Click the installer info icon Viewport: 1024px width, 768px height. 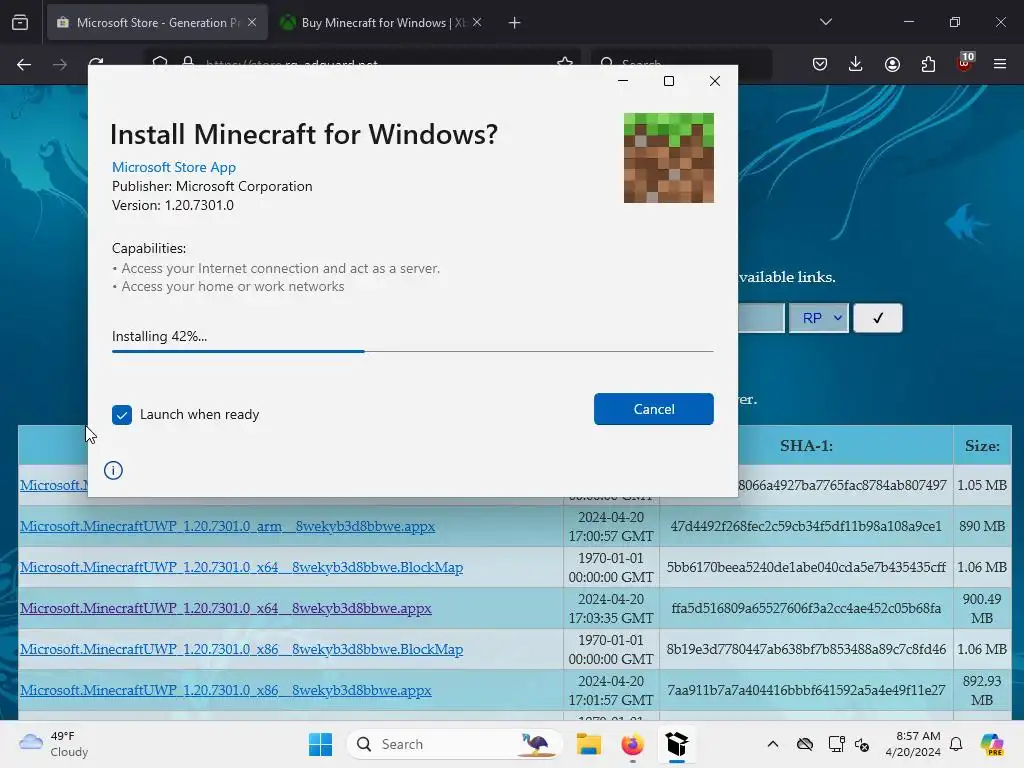click(x=113, y=470)
